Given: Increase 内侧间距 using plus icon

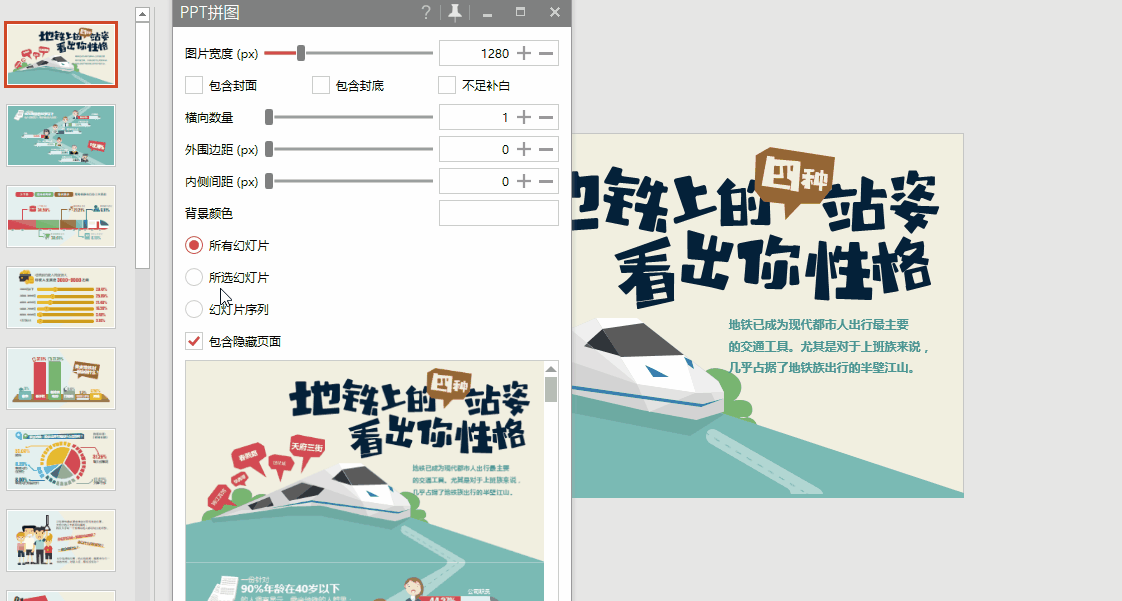Looking at the screenshot, I should (x=524, y=181).
